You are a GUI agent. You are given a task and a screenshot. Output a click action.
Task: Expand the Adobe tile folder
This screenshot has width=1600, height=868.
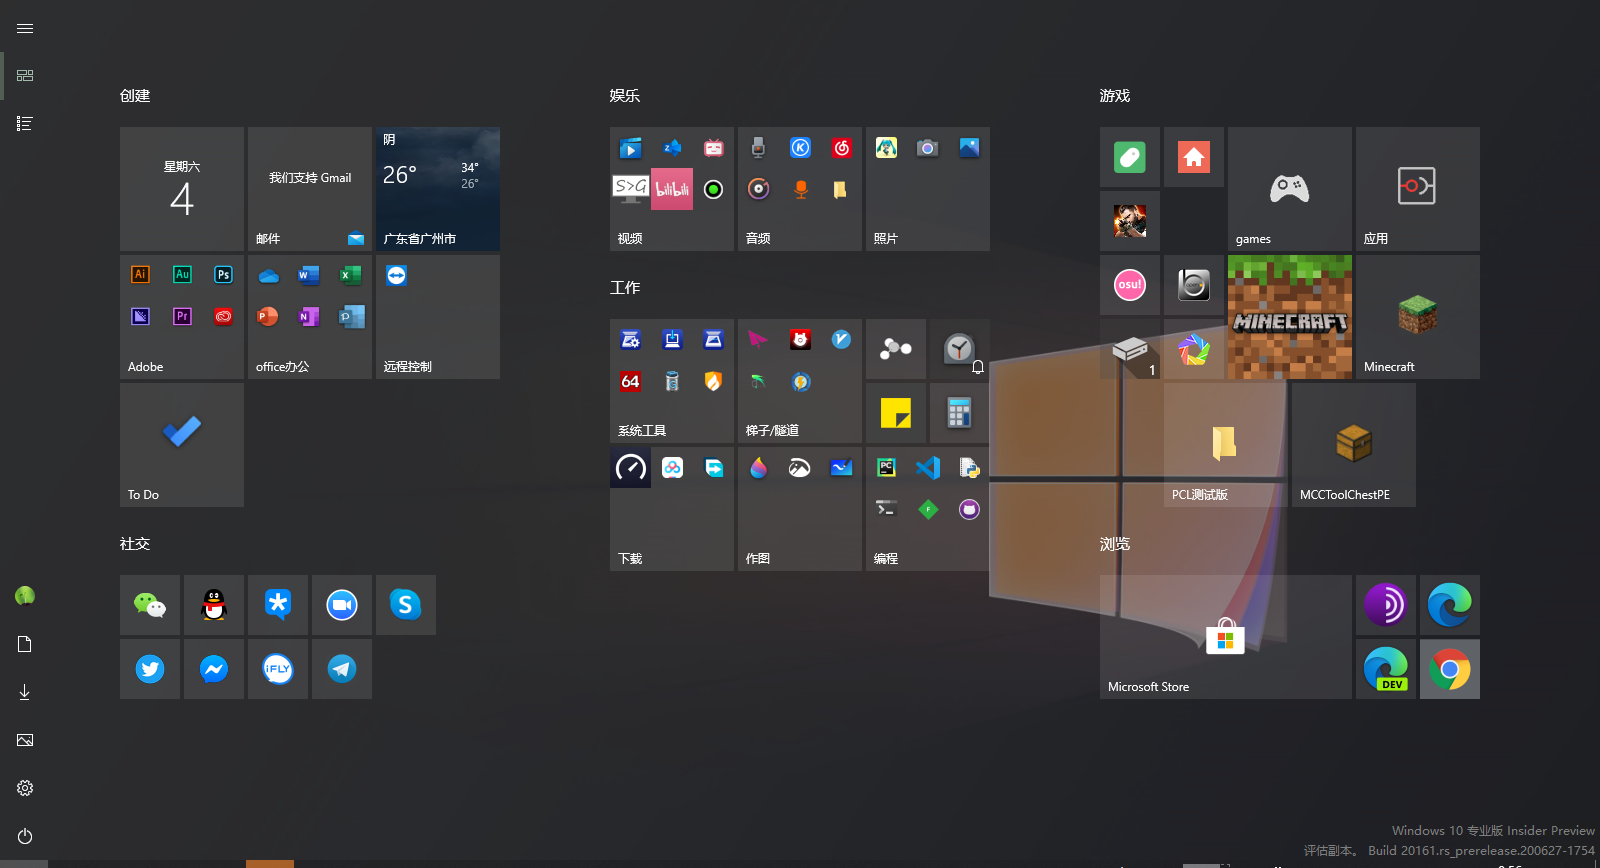[x=182, y=317]
